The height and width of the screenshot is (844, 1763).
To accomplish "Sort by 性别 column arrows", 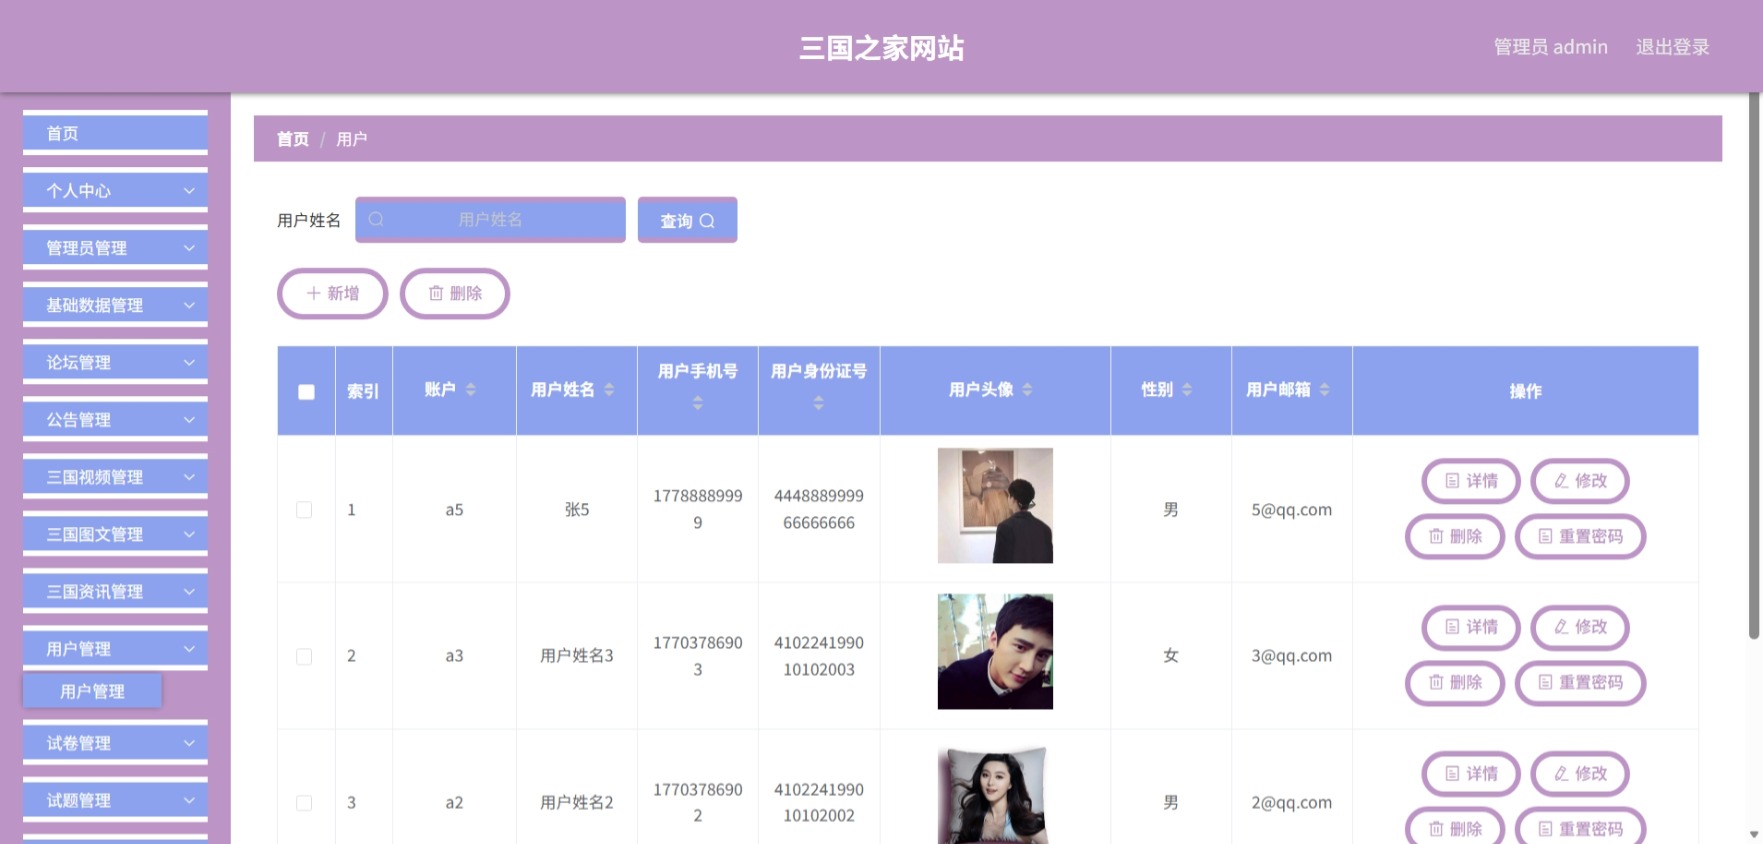I will pos(1187,389).
